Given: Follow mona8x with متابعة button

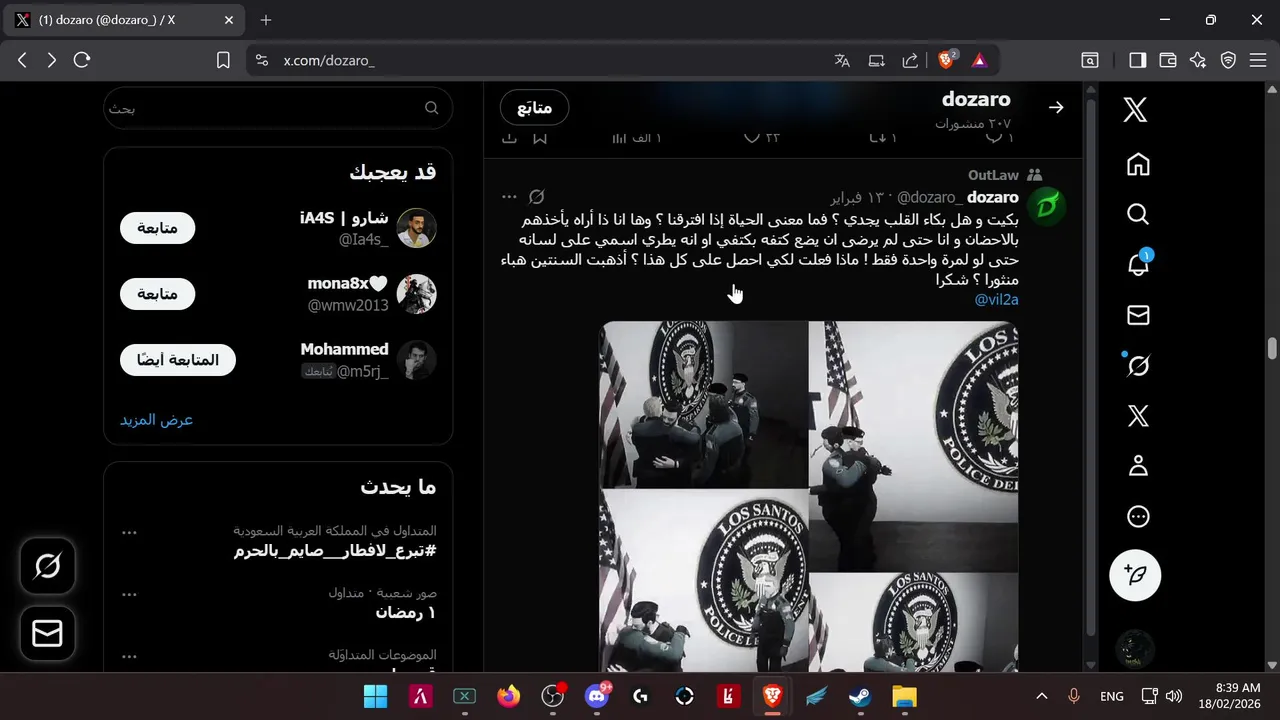Looking at the screenshot, I should (x=157, y=294).
